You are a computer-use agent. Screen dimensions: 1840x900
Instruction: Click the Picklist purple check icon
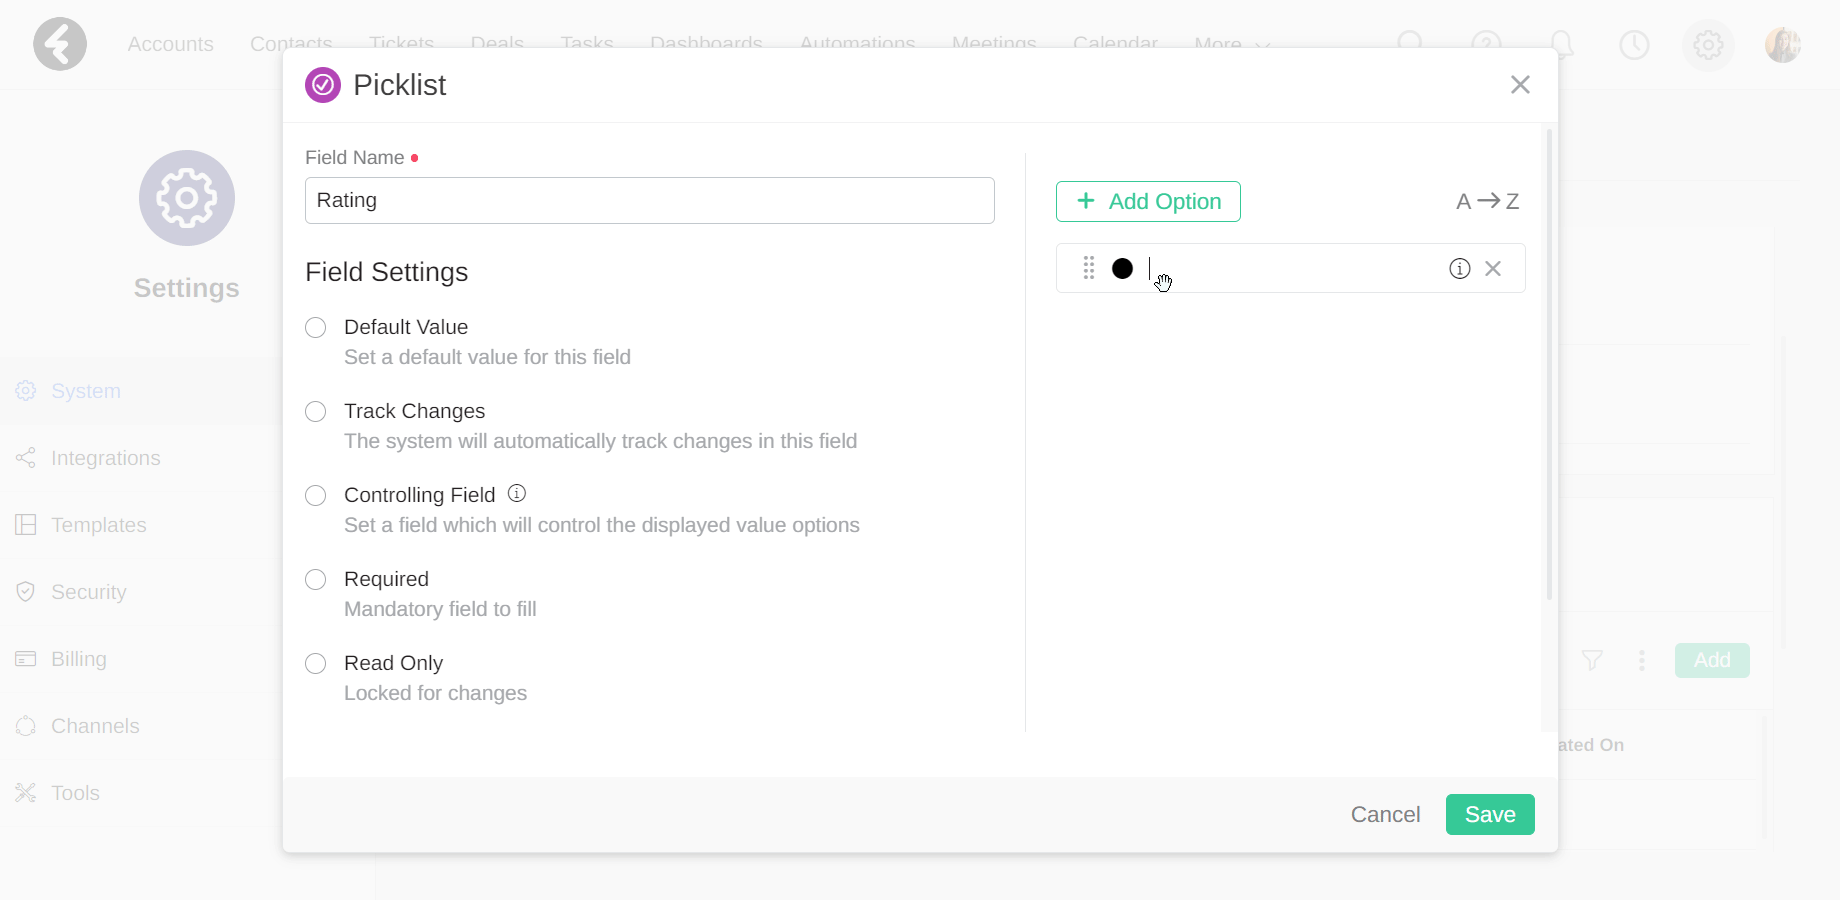[323, 86]
